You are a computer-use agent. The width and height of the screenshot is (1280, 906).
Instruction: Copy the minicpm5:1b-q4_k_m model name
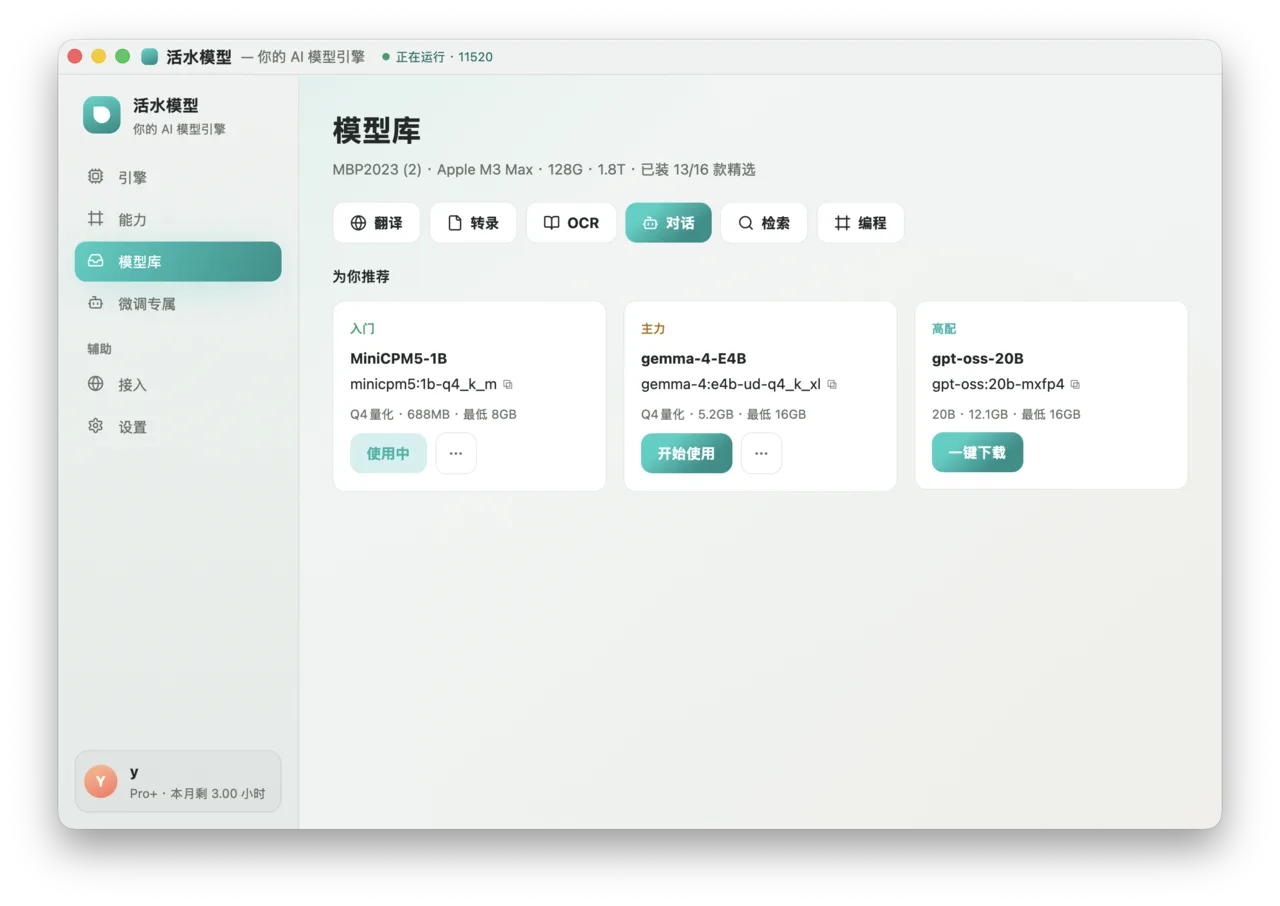[508, 385]
